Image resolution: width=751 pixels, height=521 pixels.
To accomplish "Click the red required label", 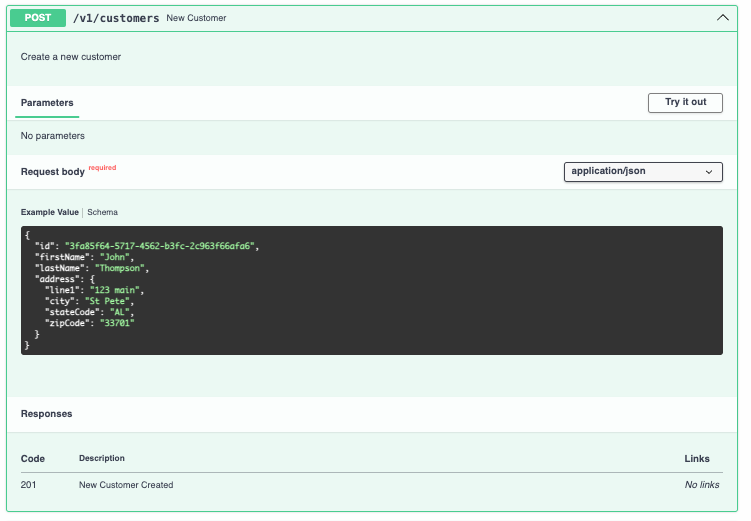I will click(102, 168).
